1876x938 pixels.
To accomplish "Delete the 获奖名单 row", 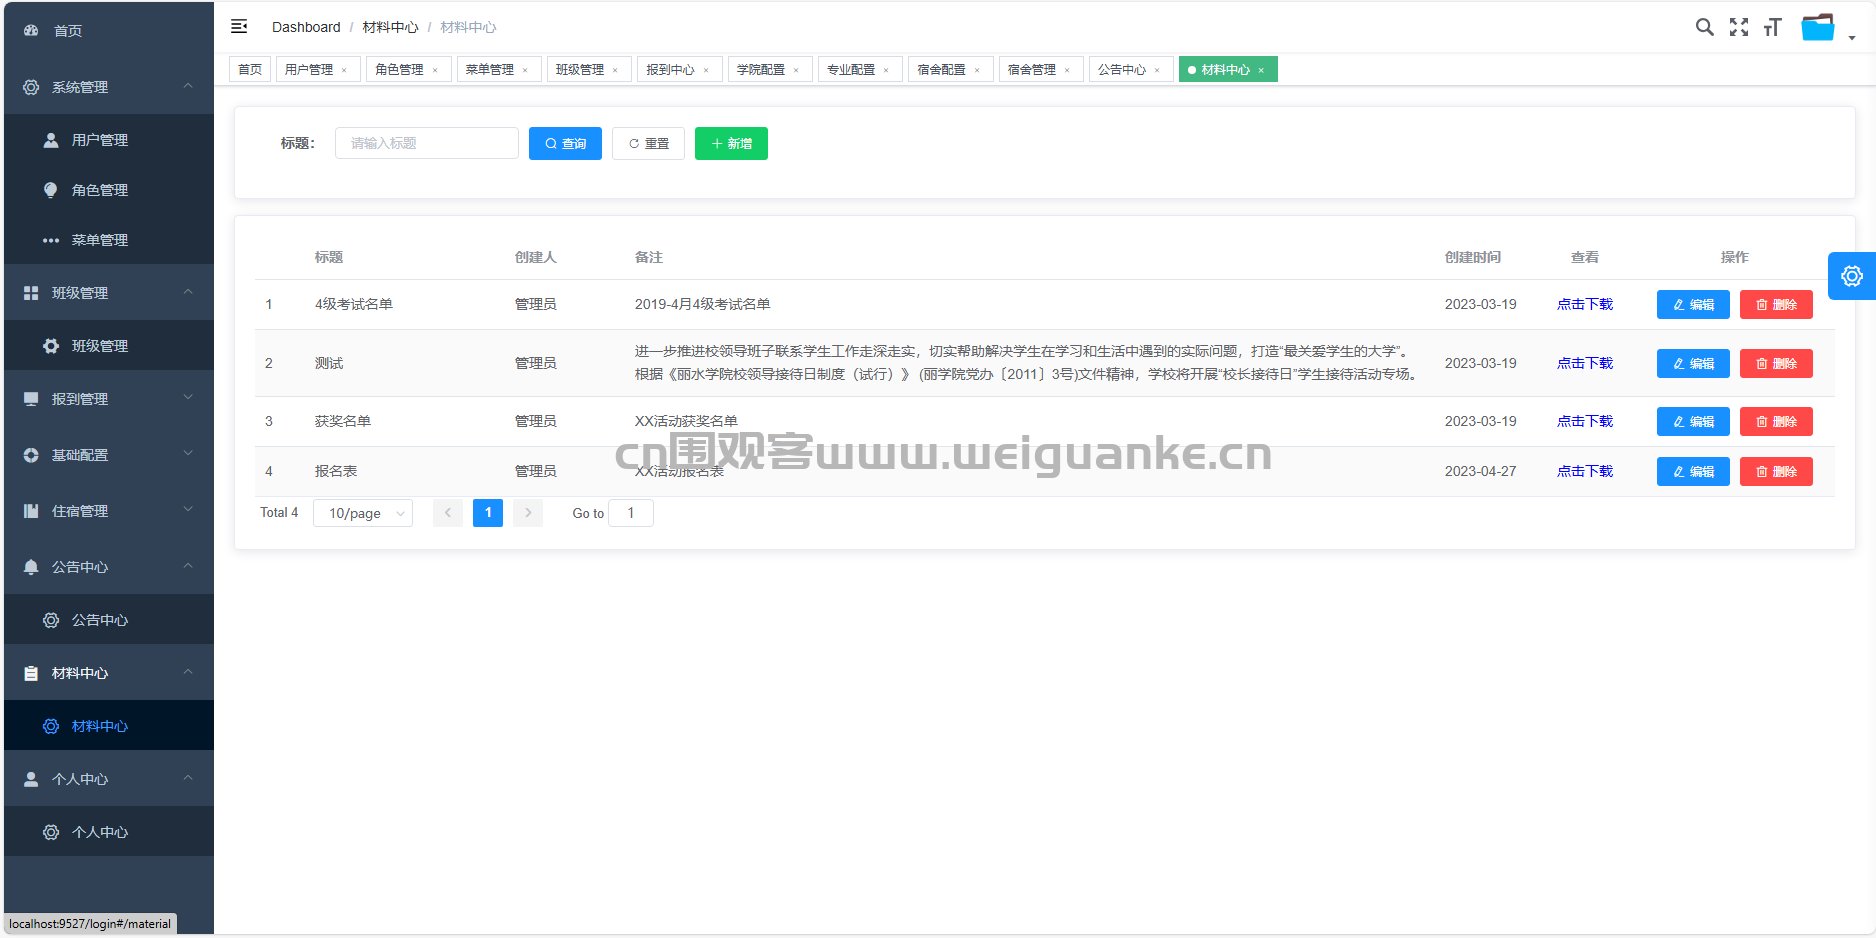I will pos(1776,421).
